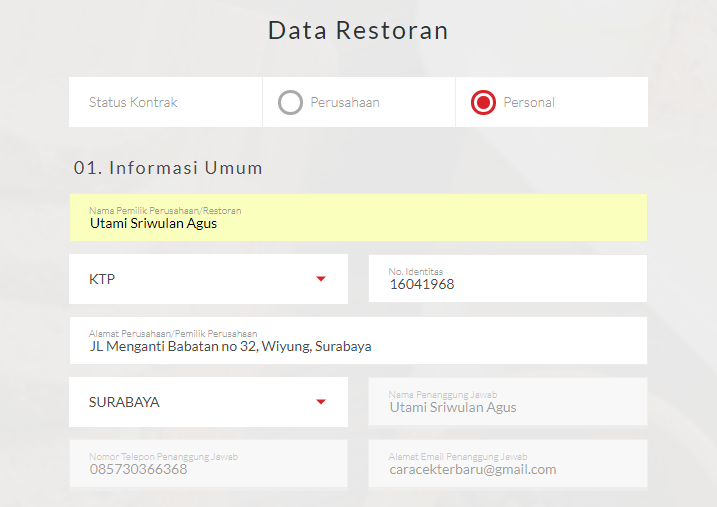The width and height of the screenshot is (717, 507).
Task: Click the Perusahaan option label text
Action: [x=344, y=102]
